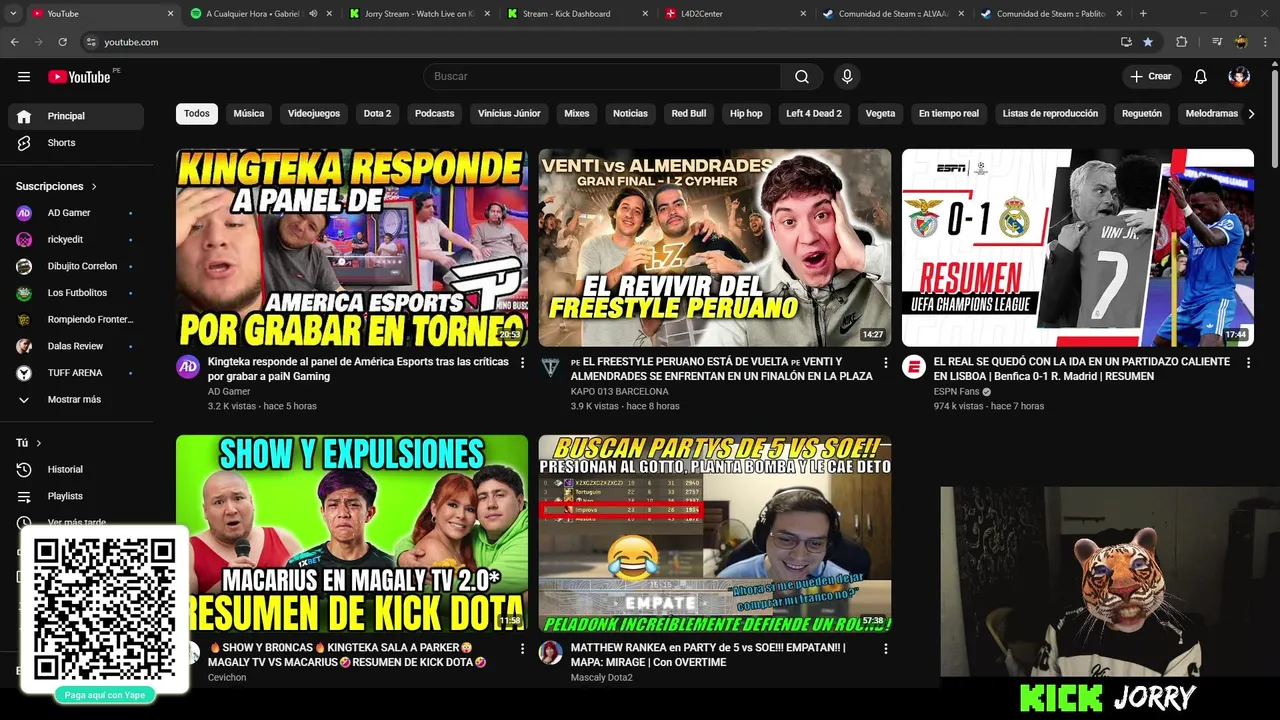Click the Crear button
Screen dimensions: 1280x720
point(1151,77)
